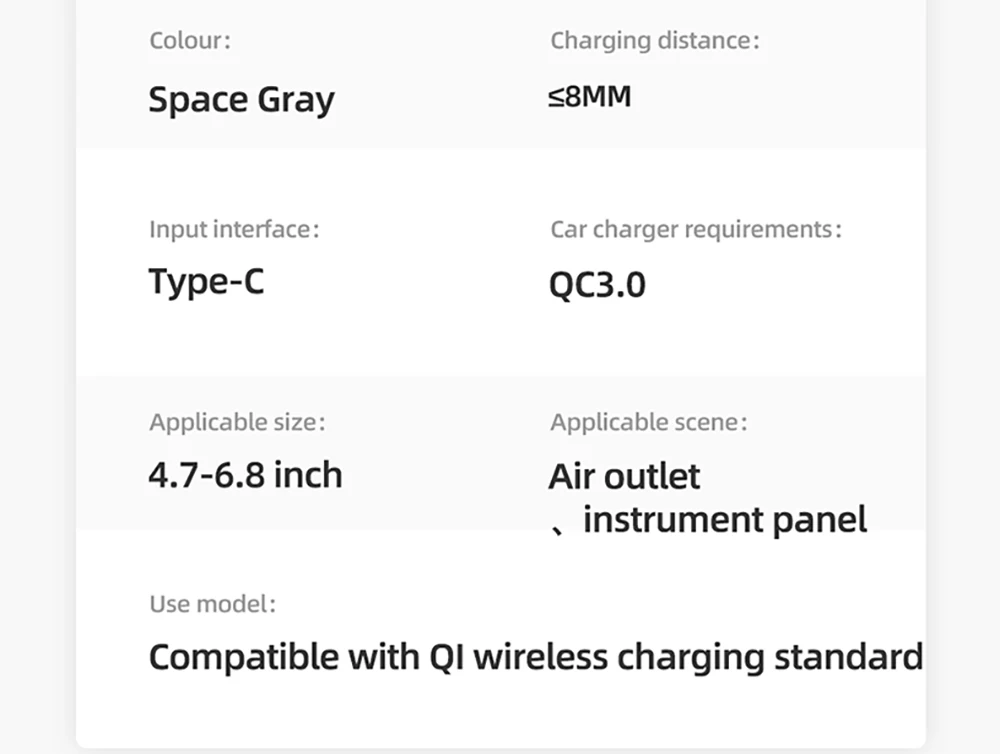The height and width of the screenshot is (754, 1000).
Task: Select the "QC3.0" requirement value
Action: click(597, 285)
